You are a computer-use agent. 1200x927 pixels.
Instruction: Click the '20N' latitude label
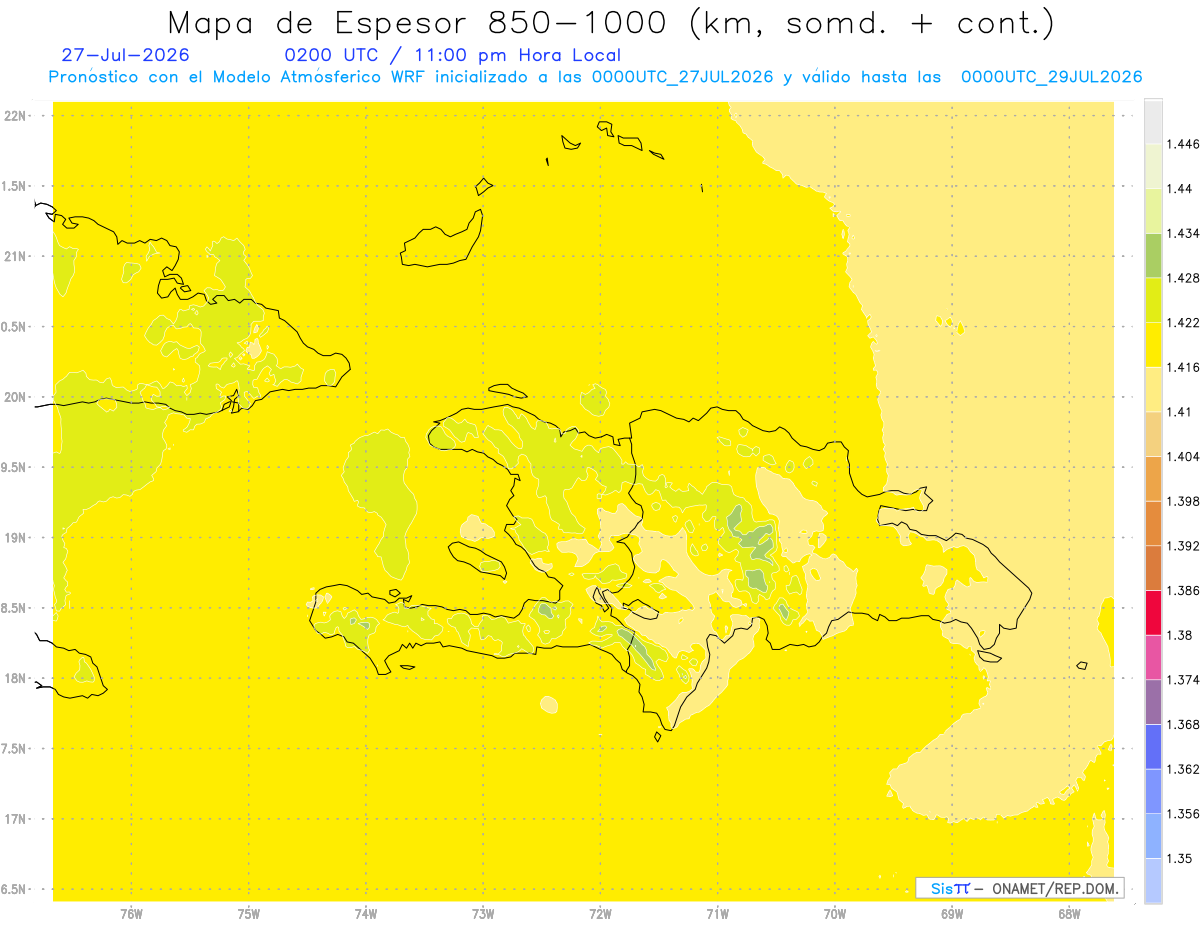tap(16, 397)
